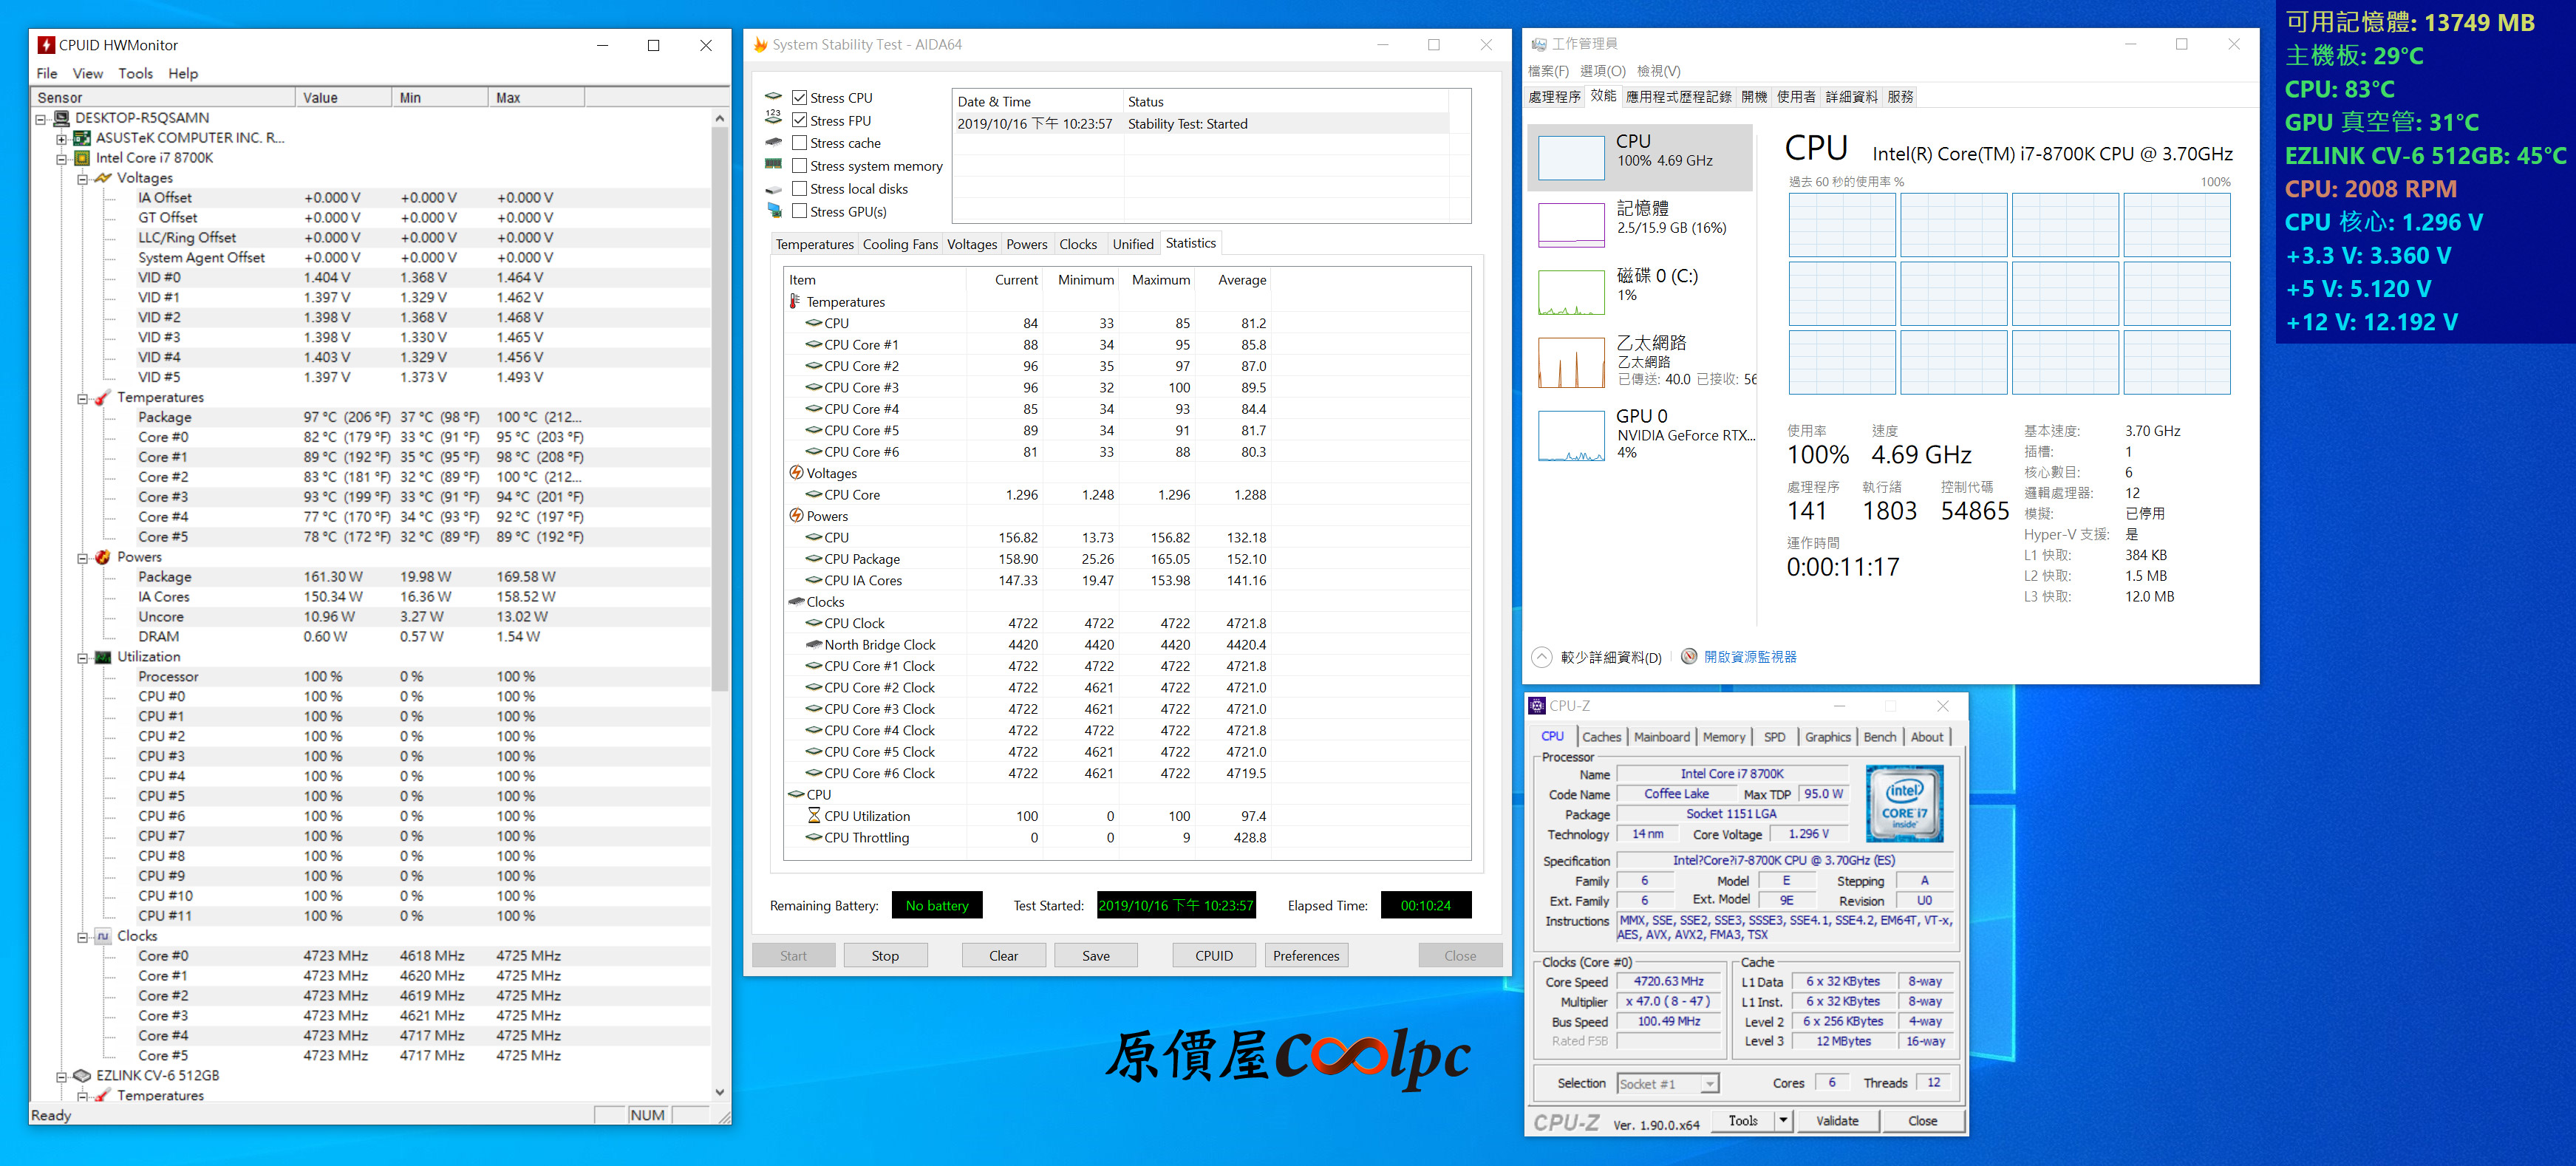This screenshot has height=1166, width=2576.
Task: Collapse the Temperatures node under Intel Core i7
Action: (83, 398)
